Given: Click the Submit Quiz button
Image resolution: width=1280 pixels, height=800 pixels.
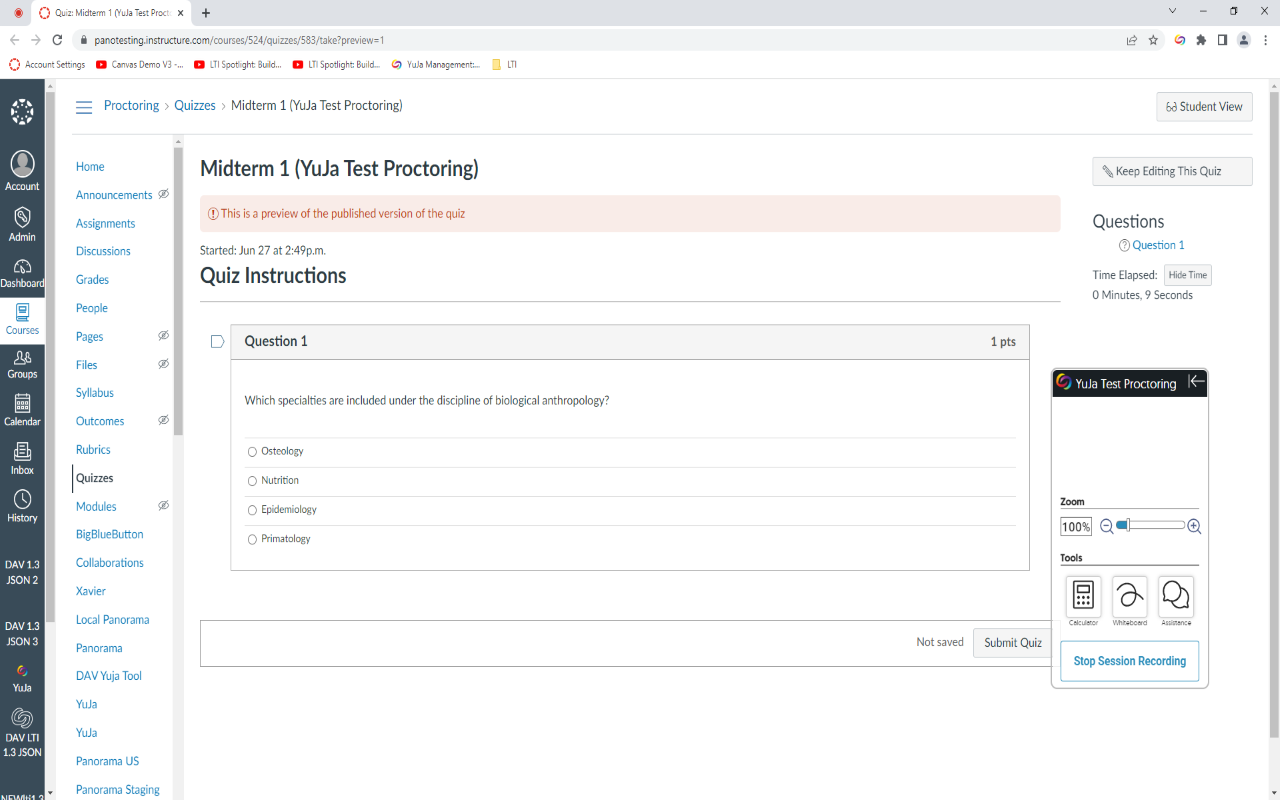Looking at the screenshot, I should tap(1012, 643).
